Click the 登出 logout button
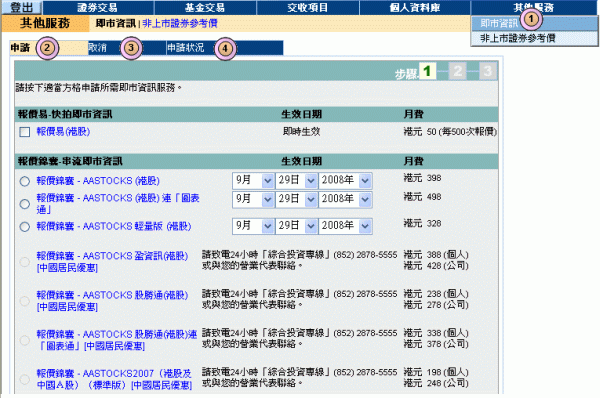This screenshot has height=398, width=600. point(22,7)
